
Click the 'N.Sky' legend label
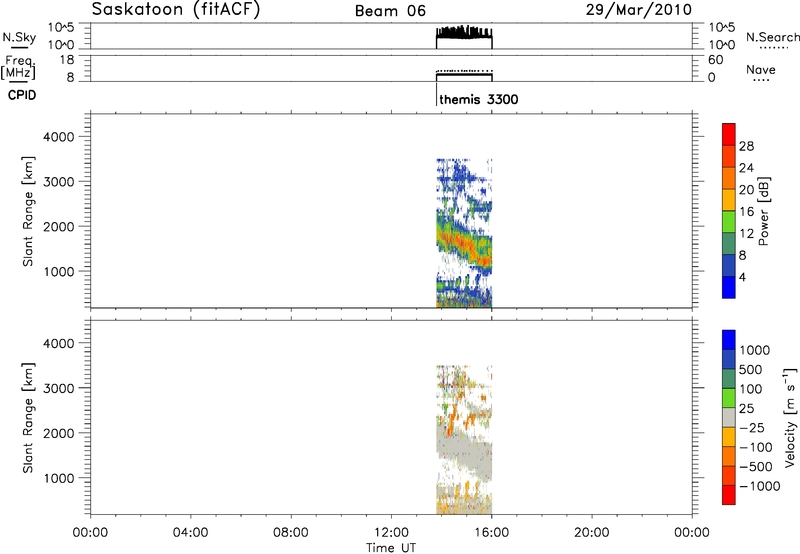[x=19, y=37]
